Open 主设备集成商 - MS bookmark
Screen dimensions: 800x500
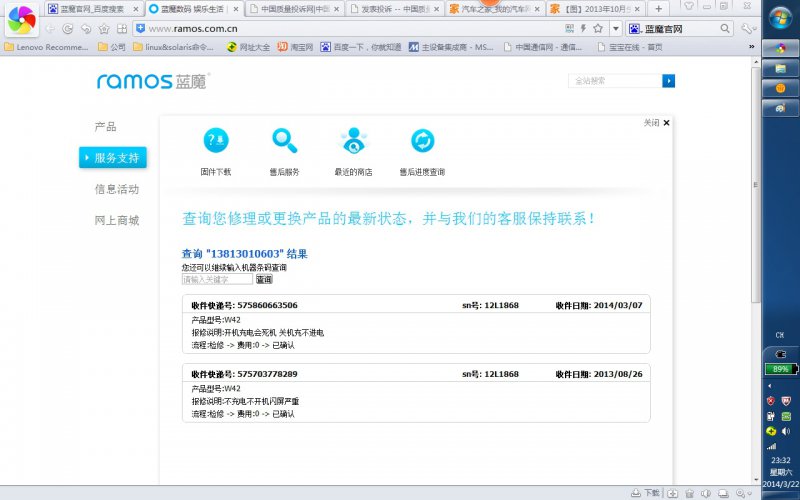(x=451, y=47)
